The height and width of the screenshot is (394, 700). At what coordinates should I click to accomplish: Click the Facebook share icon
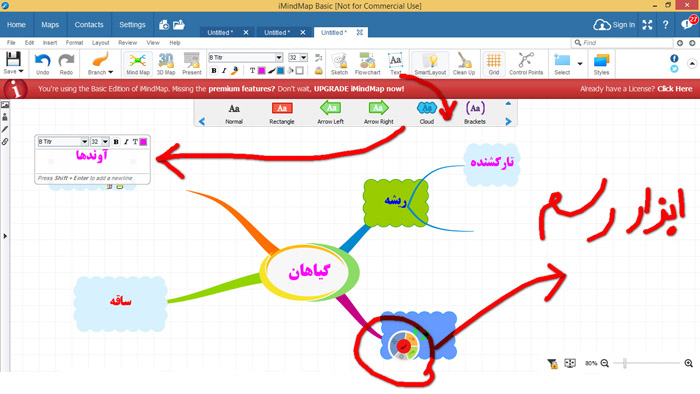click(674, 58)
